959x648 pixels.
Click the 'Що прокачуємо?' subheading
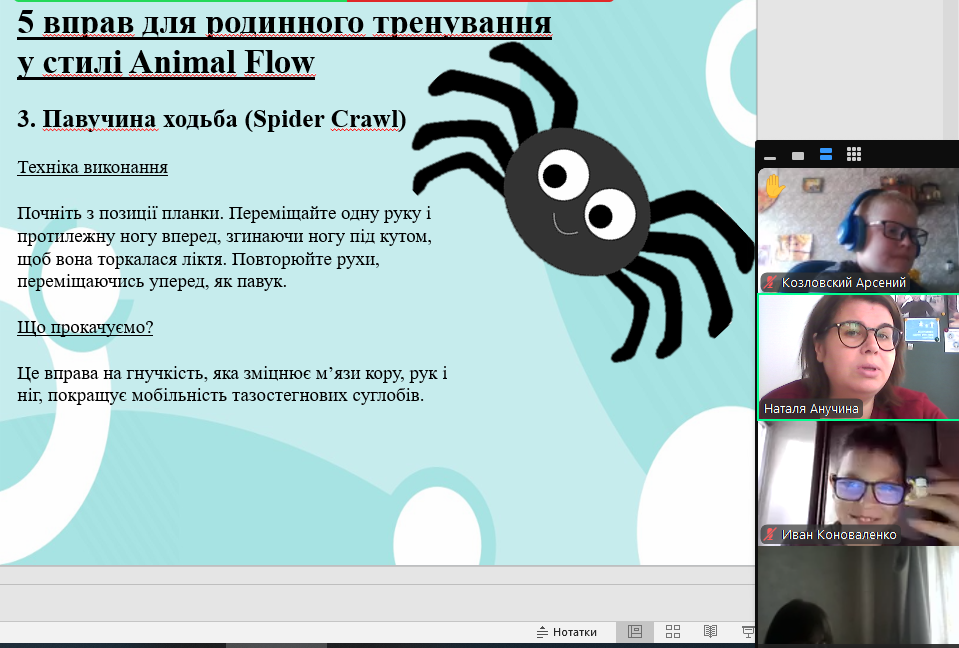[x=85, y=327]
